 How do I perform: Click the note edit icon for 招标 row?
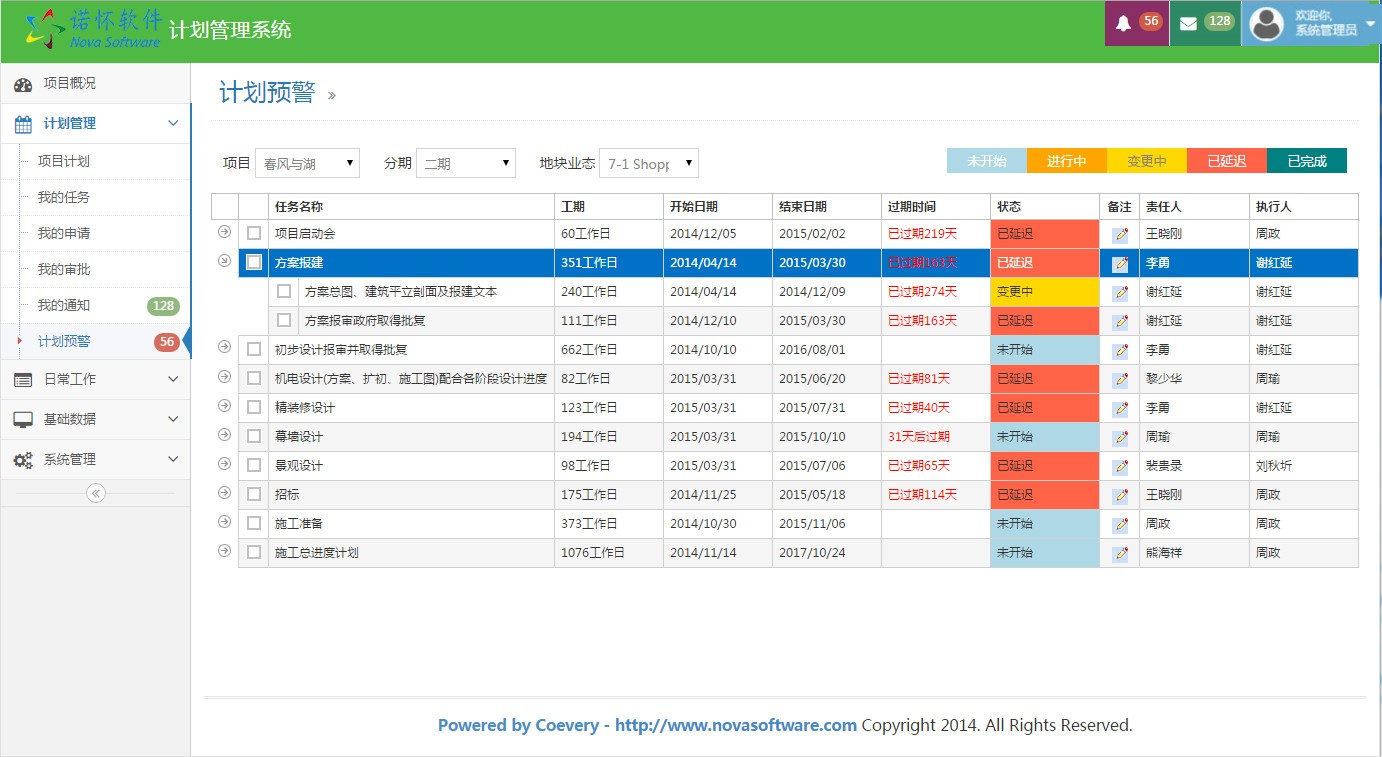click(1120, 495)
